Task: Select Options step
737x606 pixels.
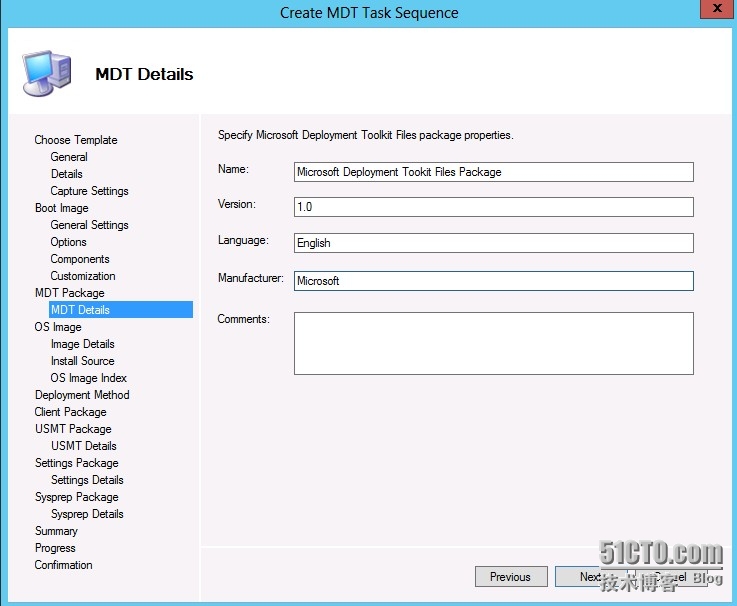Action: (69, 242)
